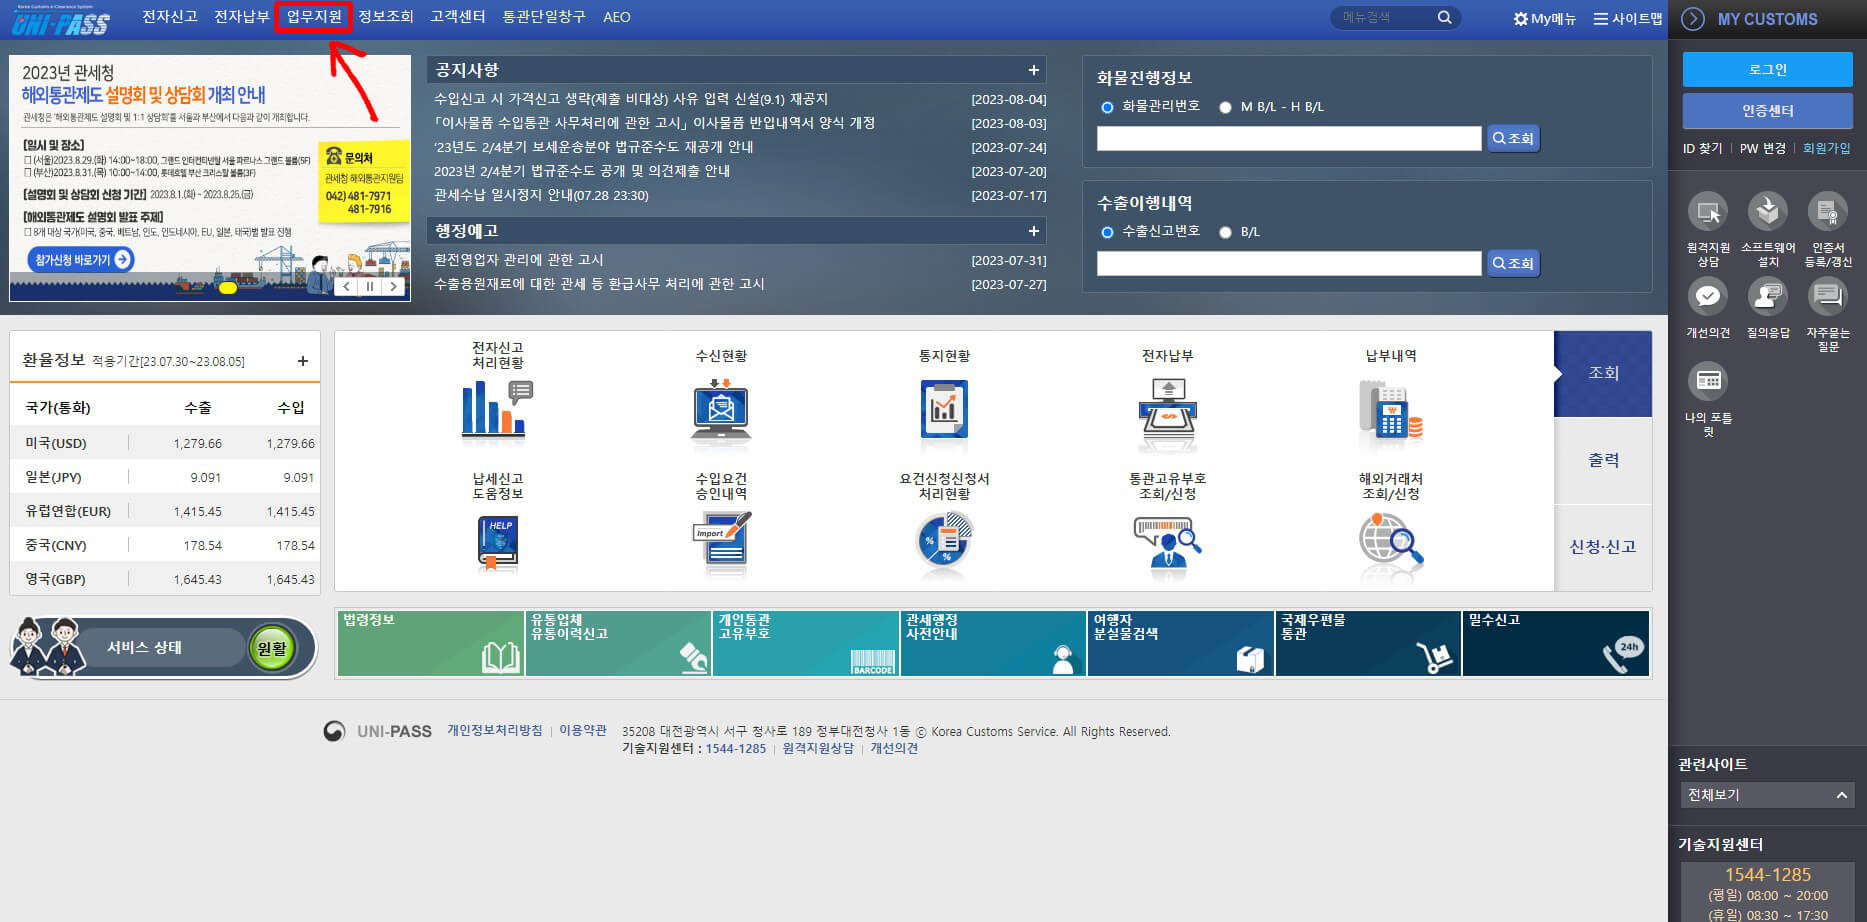Screen dimensions: 1867x922
Task: Open 소프트웨어 설치 from MY CUSTOMS panel
Action: pyautogui.click(x=1768, y=213)
